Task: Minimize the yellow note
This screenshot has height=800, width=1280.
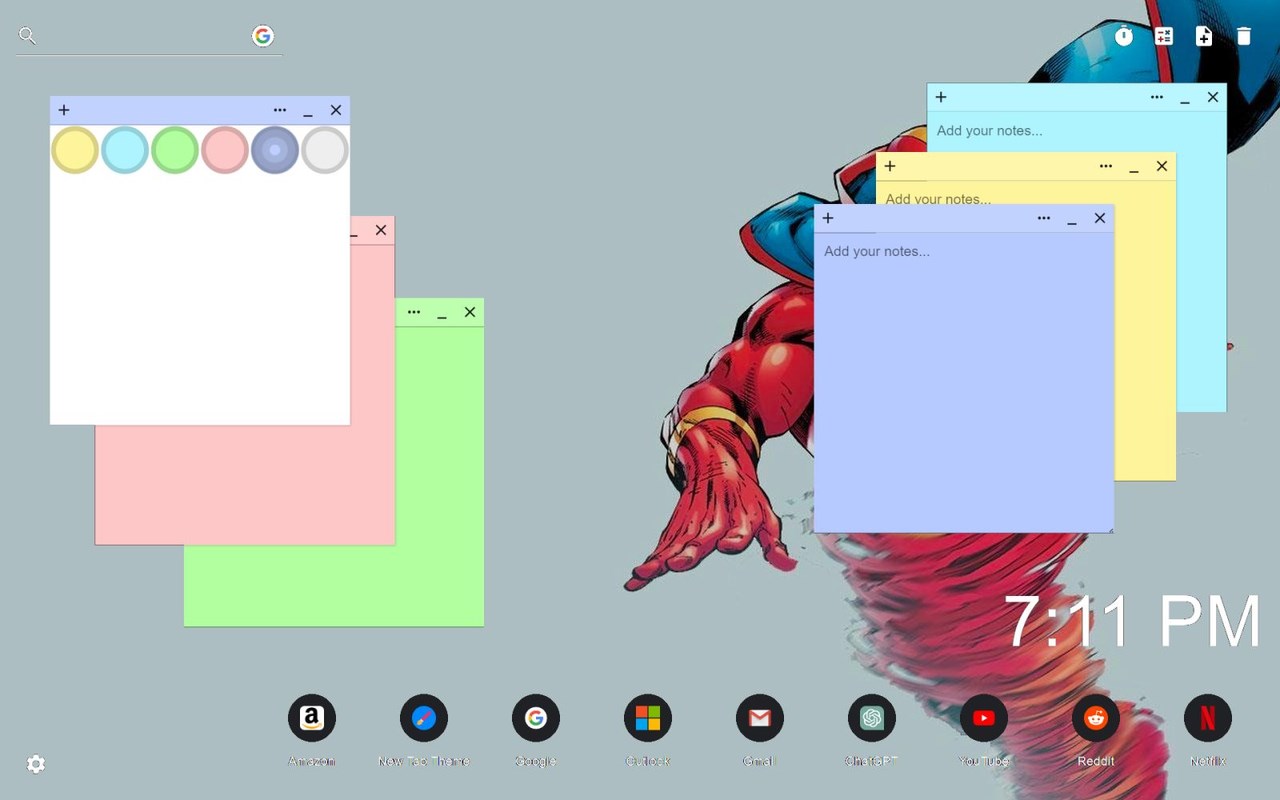Action: point(1134,168)
